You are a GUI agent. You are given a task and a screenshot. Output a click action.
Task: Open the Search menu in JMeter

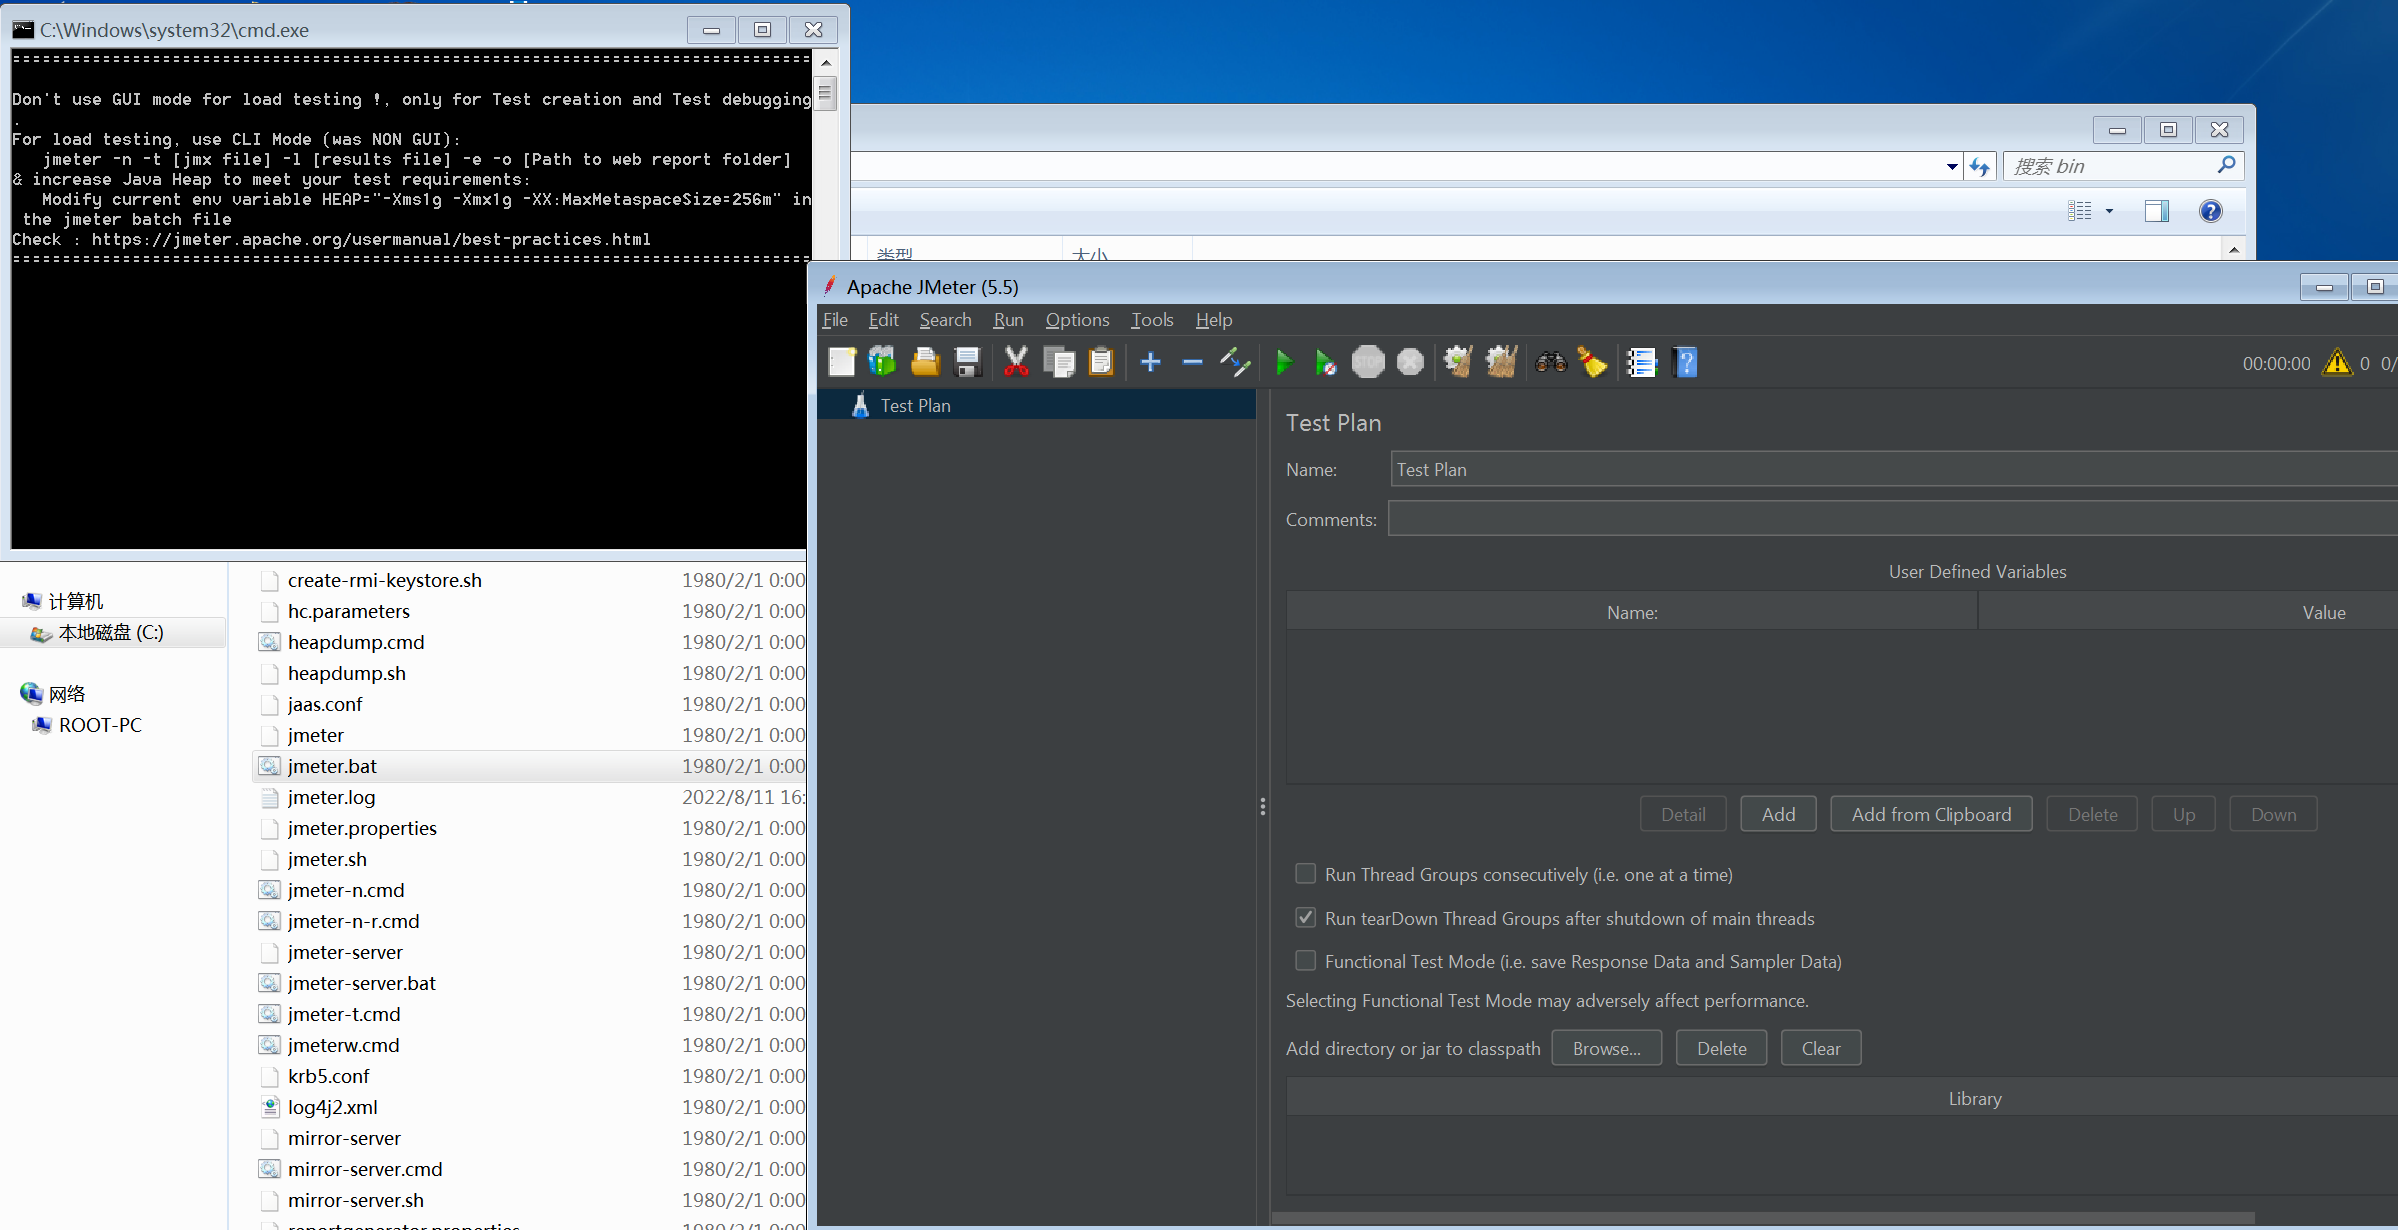click(945, 320)
